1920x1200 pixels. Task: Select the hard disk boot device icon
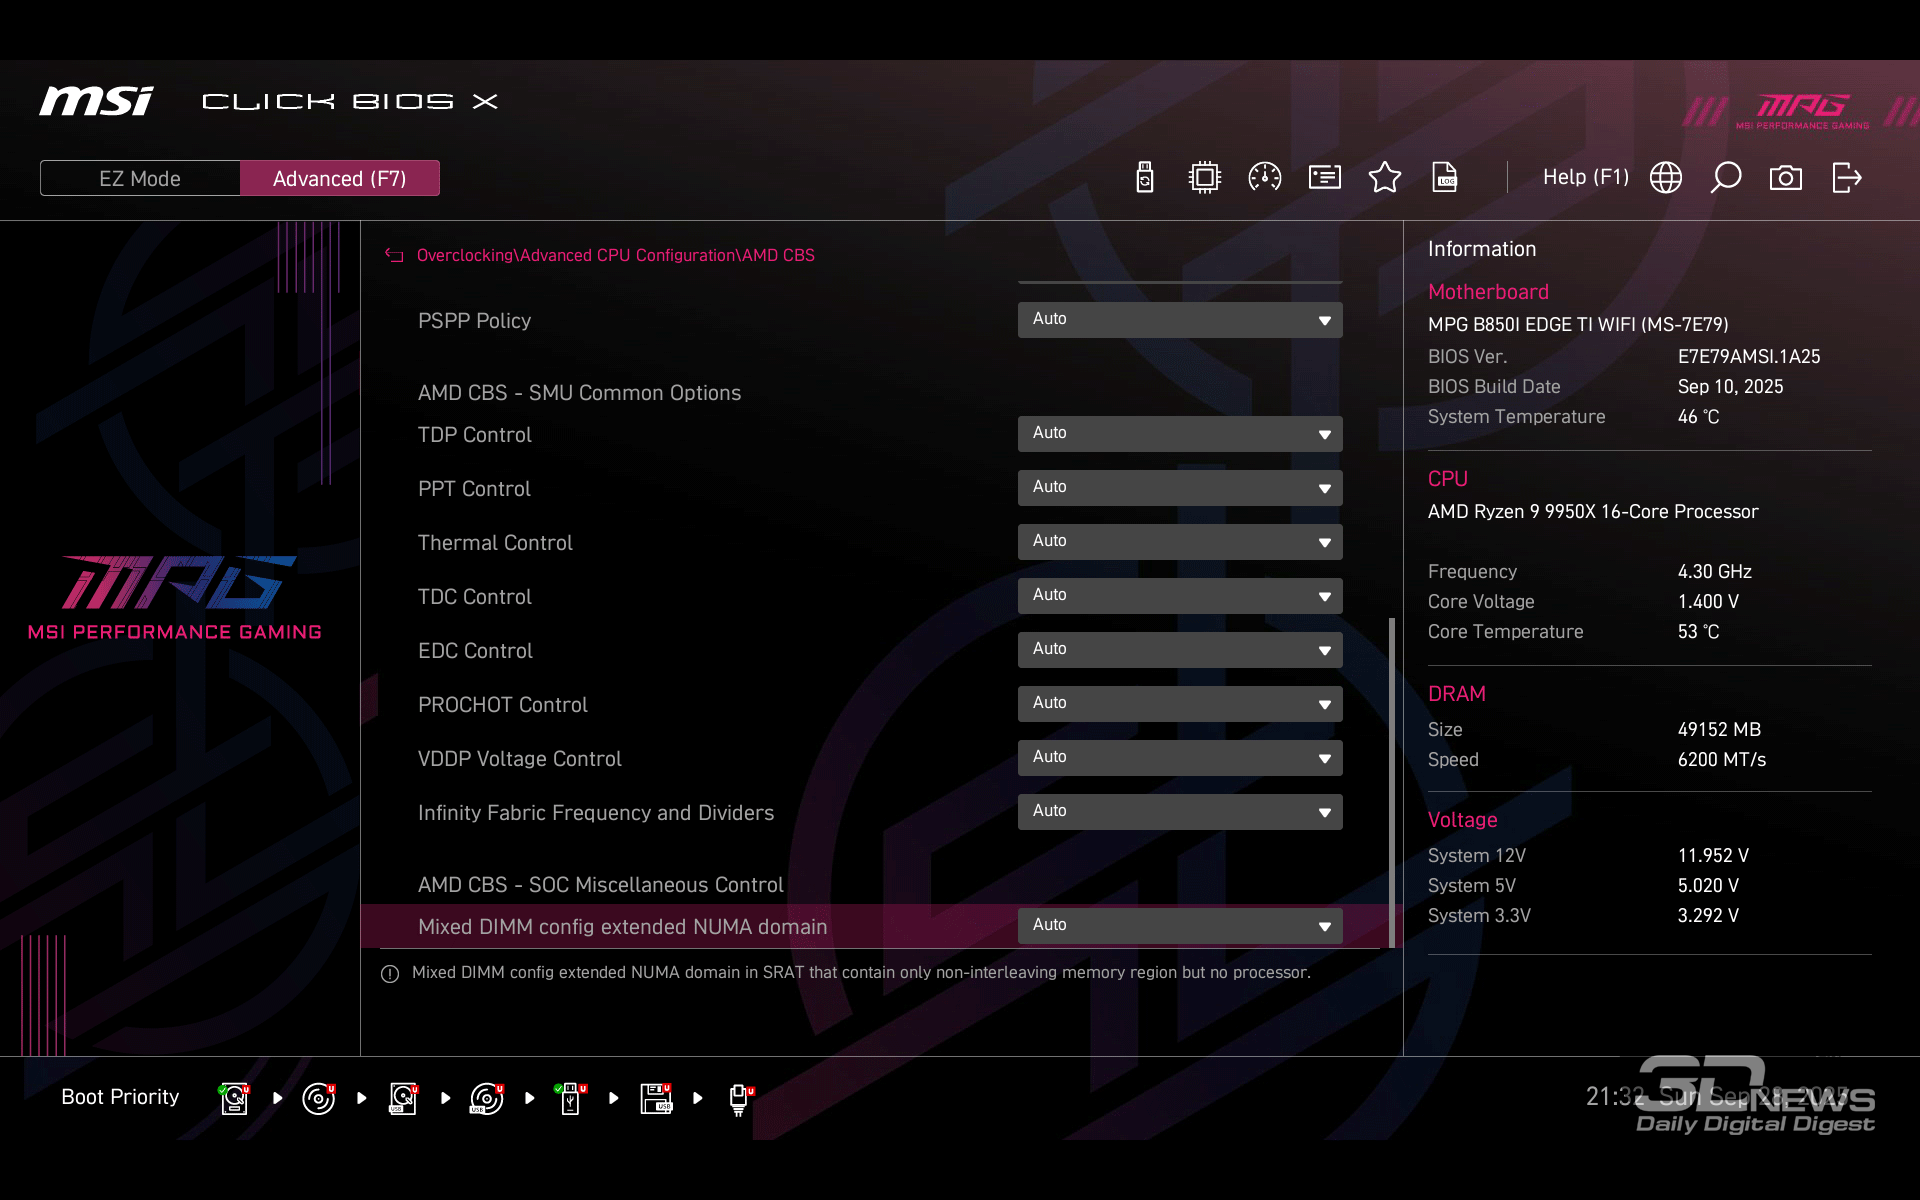click(x=234, y=1098)
